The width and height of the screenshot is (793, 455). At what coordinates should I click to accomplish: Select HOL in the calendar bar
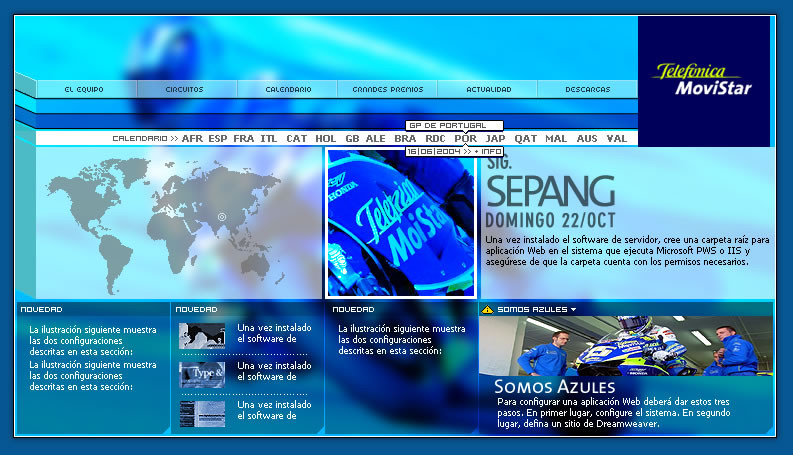[326, 139]
